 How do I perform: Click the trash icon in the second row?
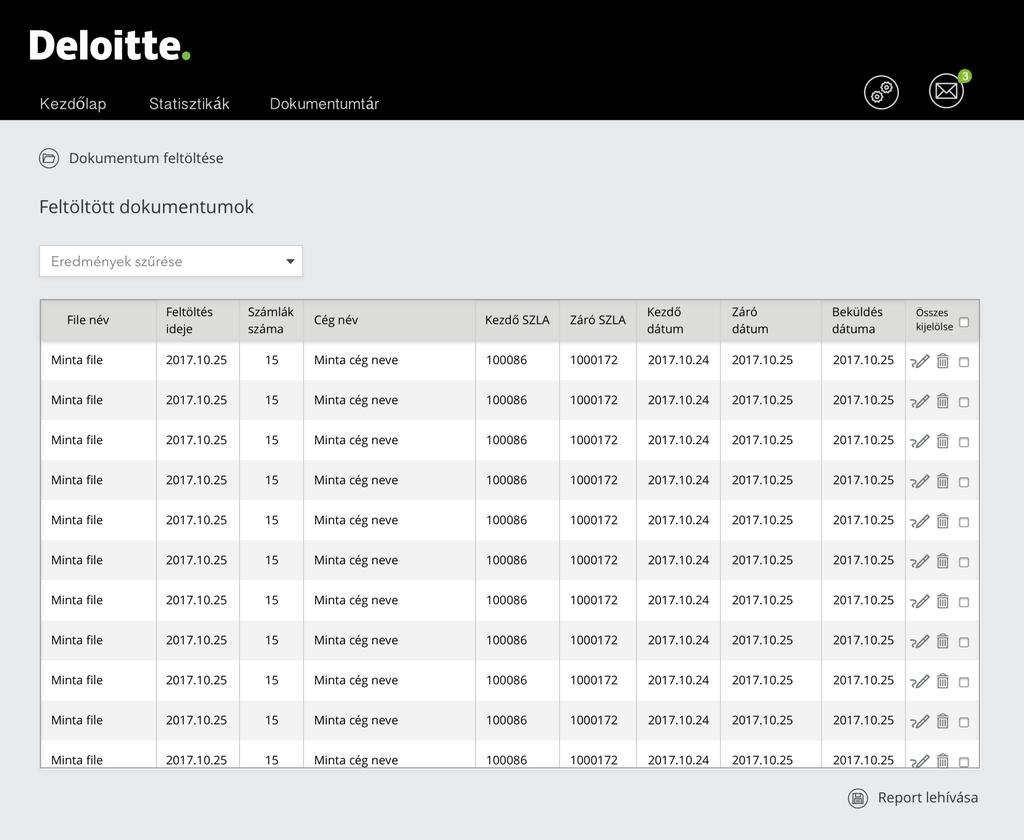[x=942, y=400]
